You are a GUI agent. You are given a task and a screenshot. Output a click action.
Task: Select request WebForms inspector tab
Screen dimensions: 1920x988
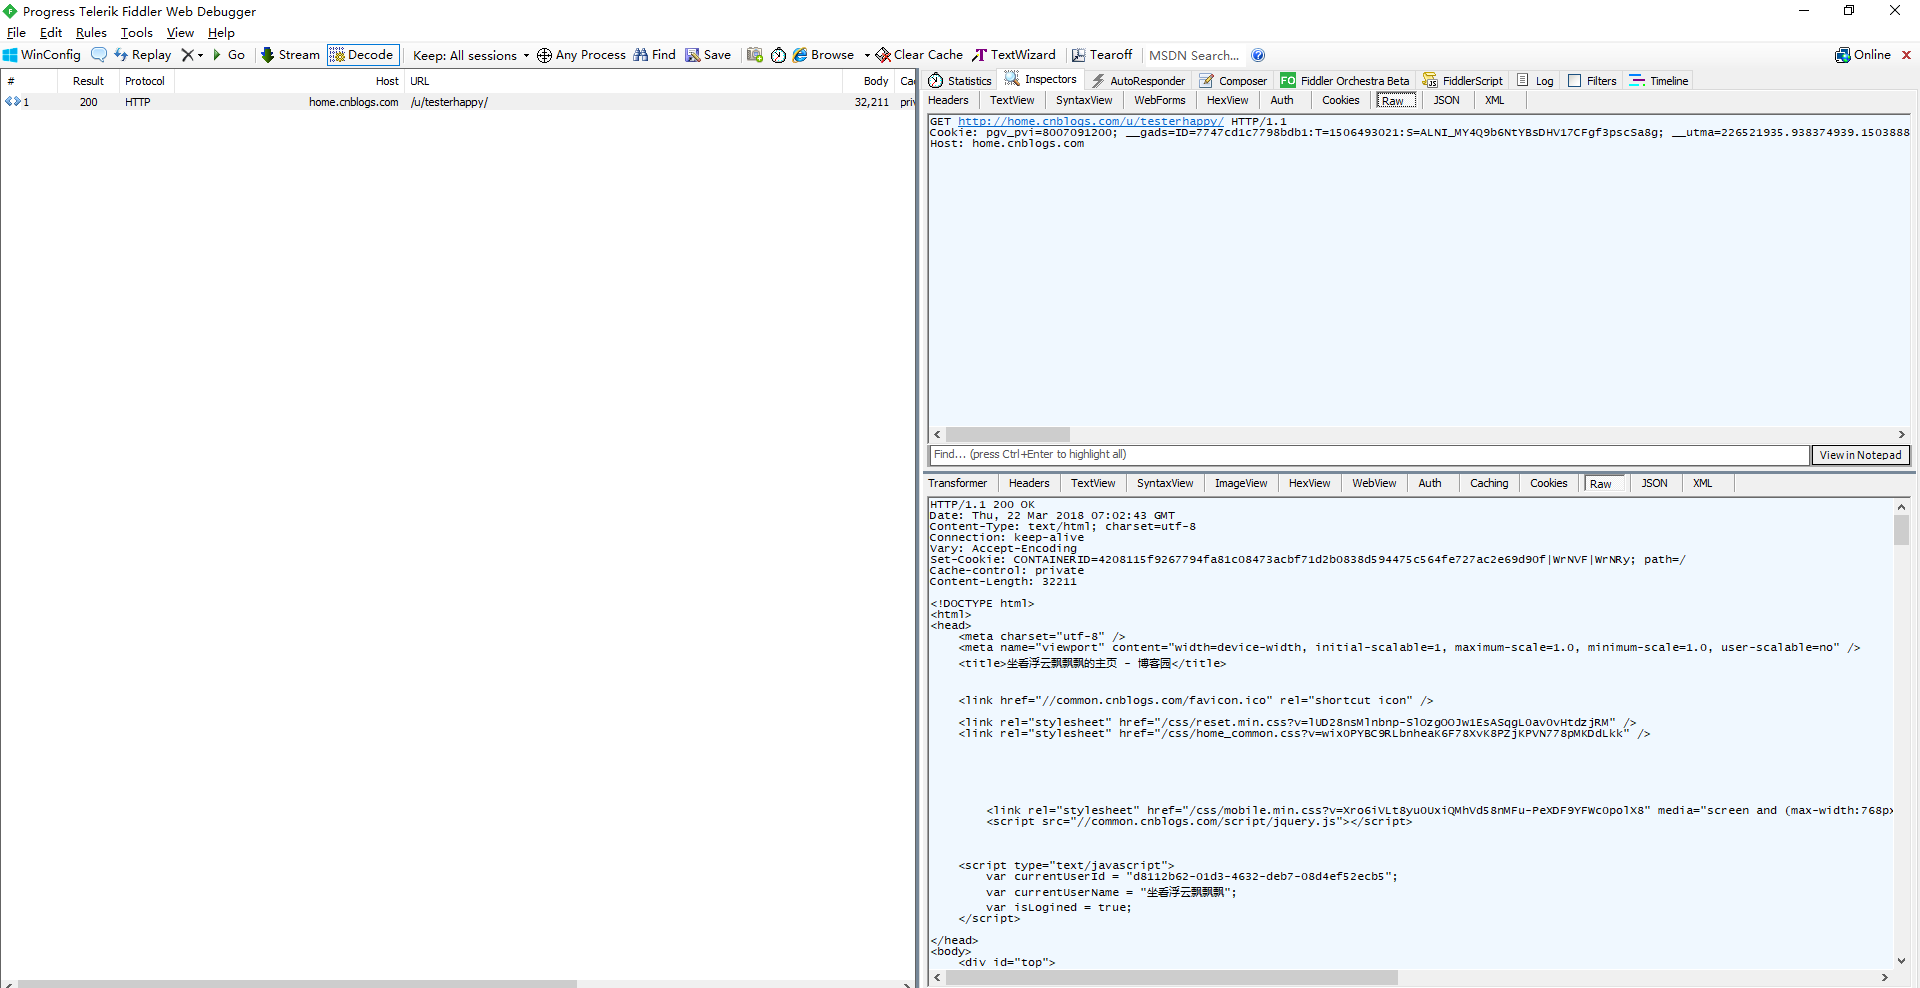click(x=1159, y=100)
